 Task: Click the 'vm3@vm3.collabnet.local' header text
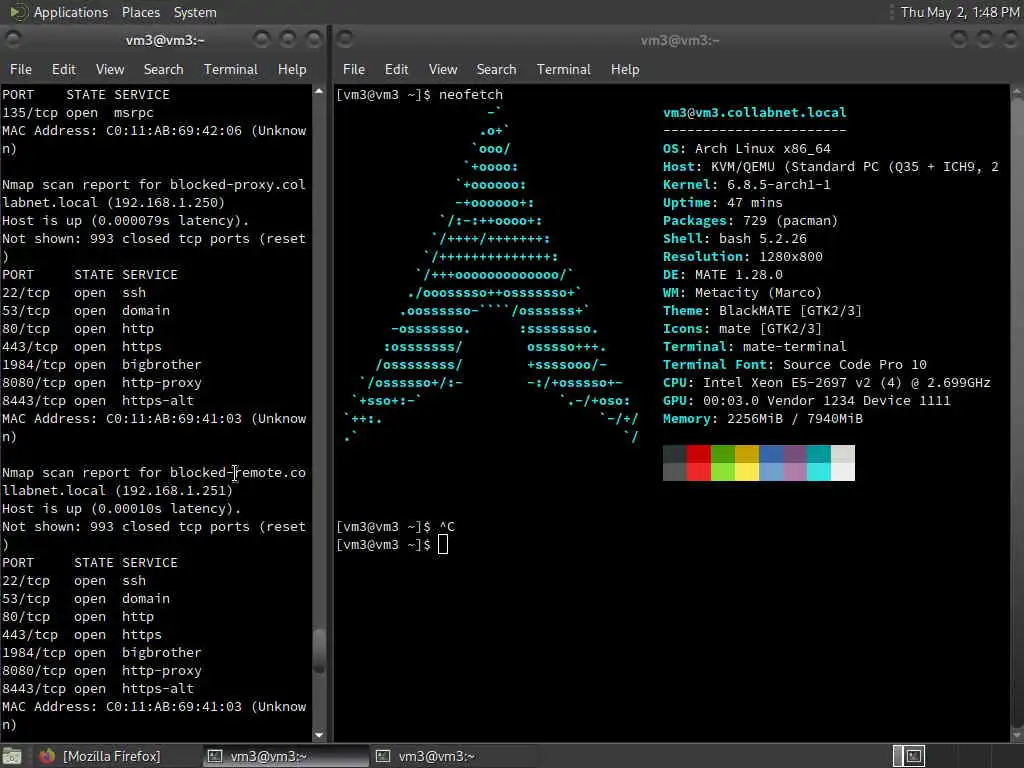(x=754, y=112)
